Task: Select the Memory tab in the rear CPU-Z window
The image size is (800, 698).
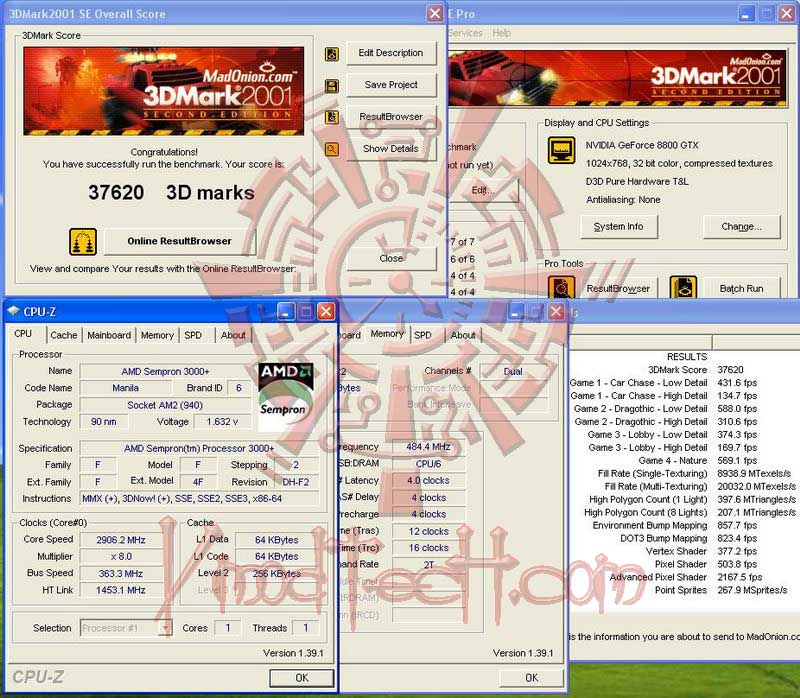Action: [x=387, y=334]
